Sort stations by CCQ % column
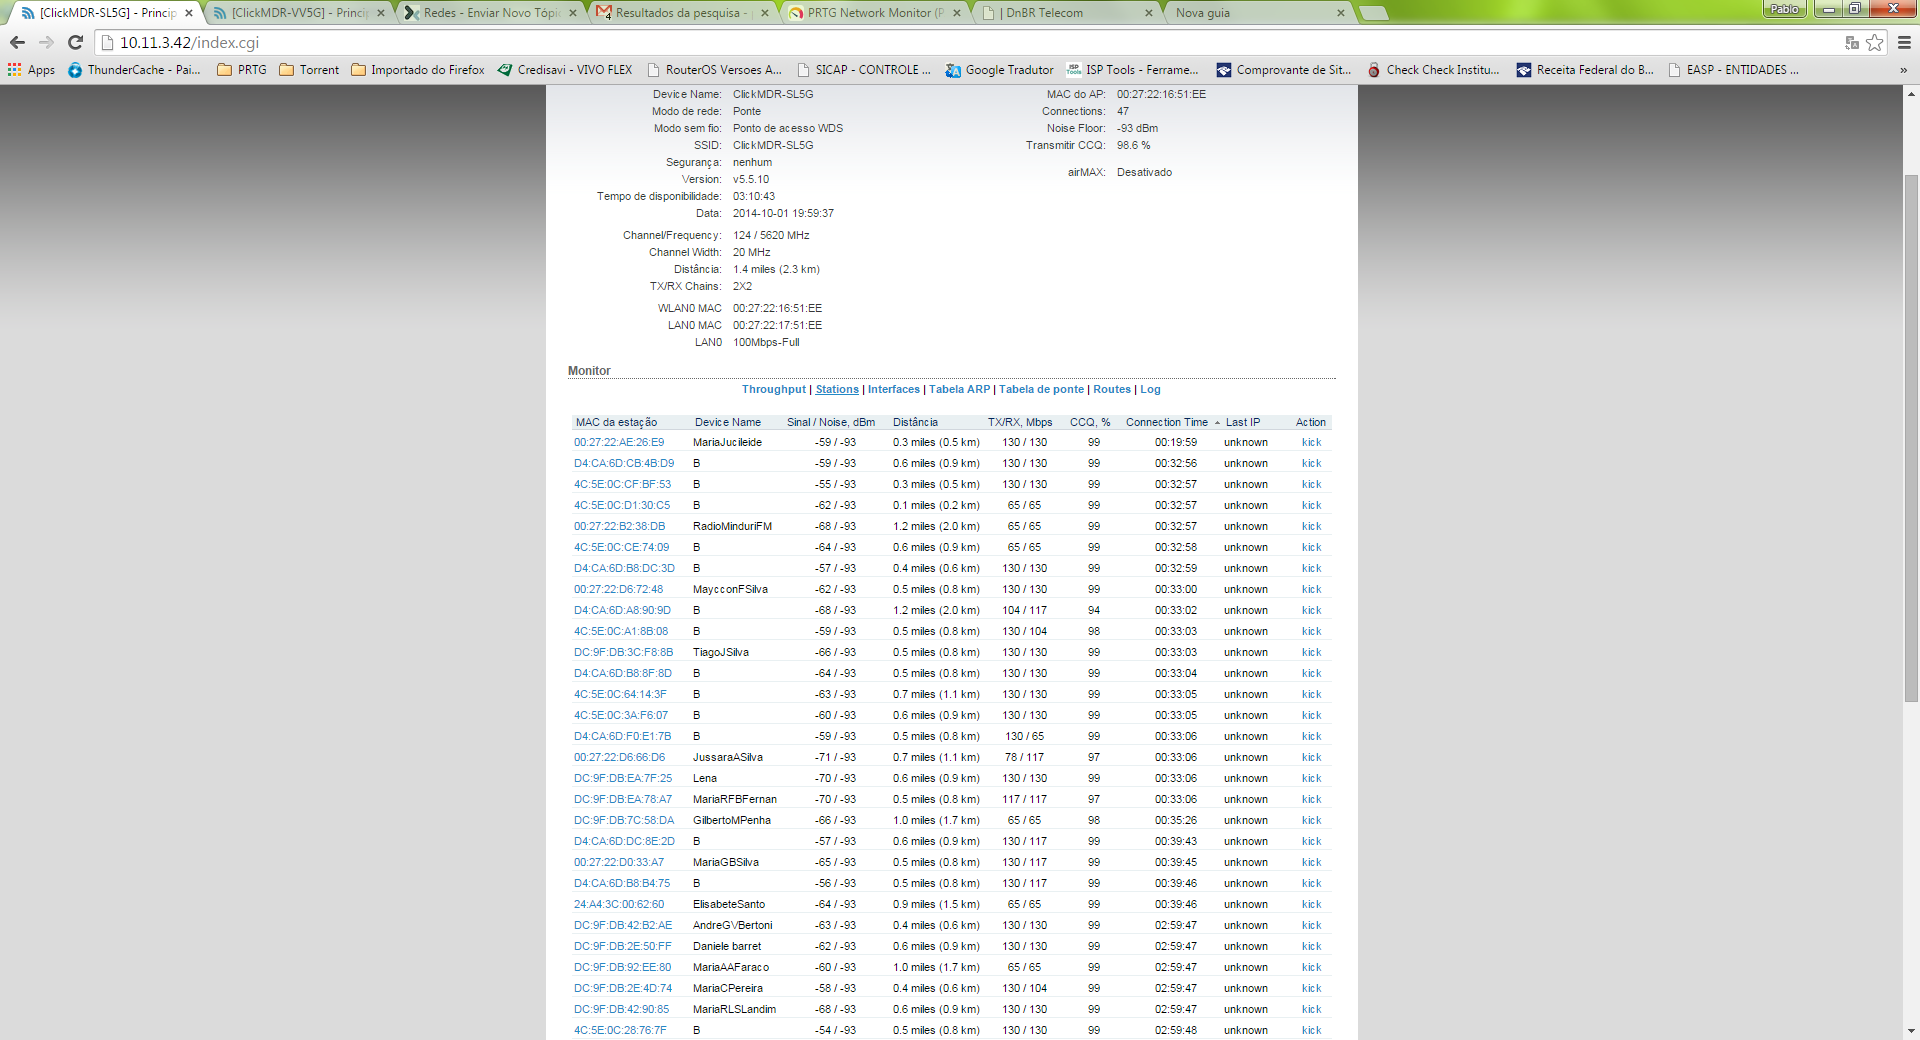 1090,422
